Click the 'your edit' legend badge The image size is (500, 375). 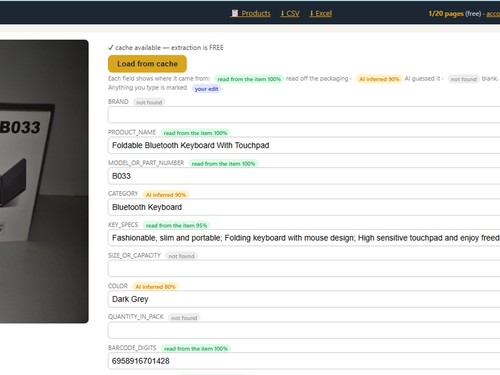[206, 89]
